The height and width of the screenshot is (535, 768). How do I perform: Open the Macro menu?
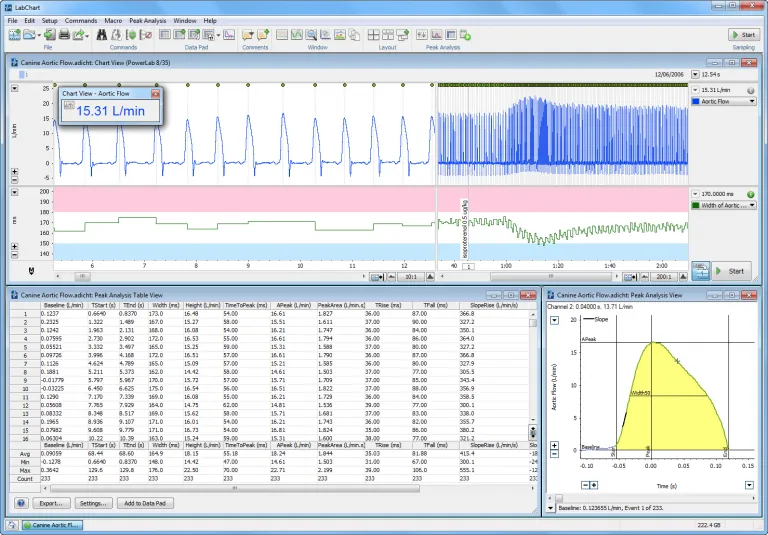[x=113, y=20]
